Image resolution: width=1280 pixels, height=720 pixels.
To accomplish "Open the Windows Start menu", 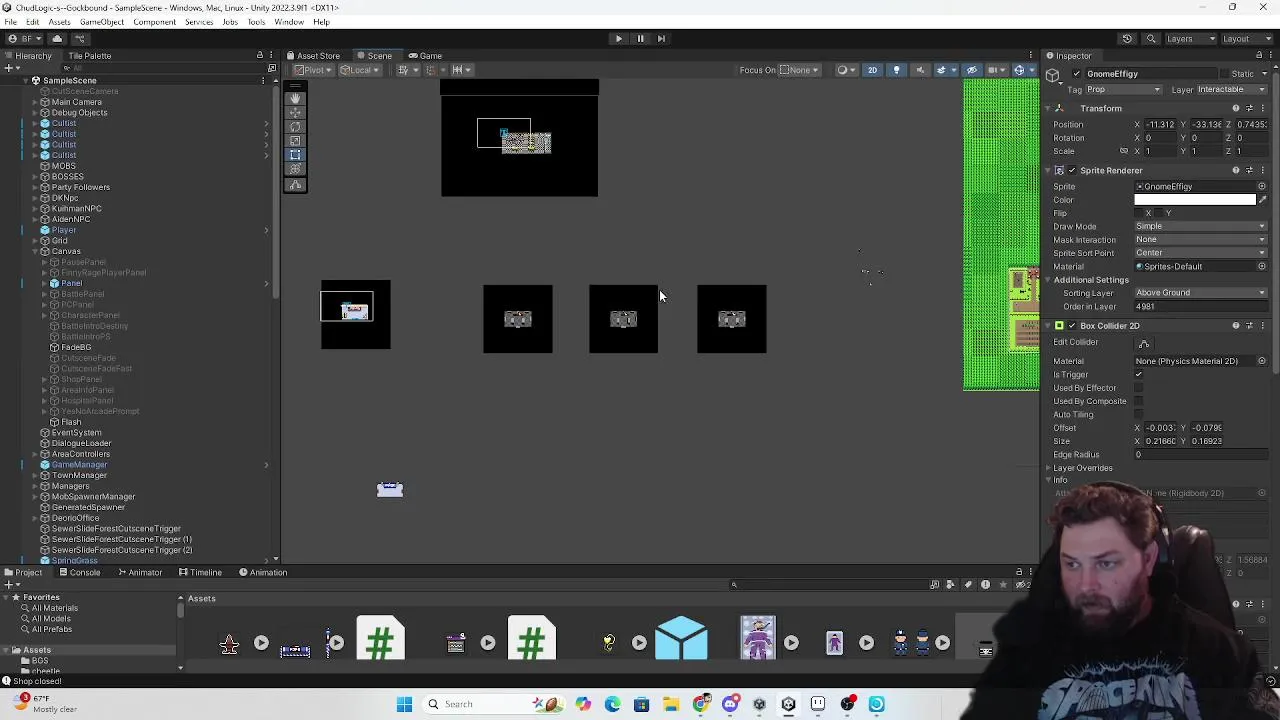I will [404, 704].
